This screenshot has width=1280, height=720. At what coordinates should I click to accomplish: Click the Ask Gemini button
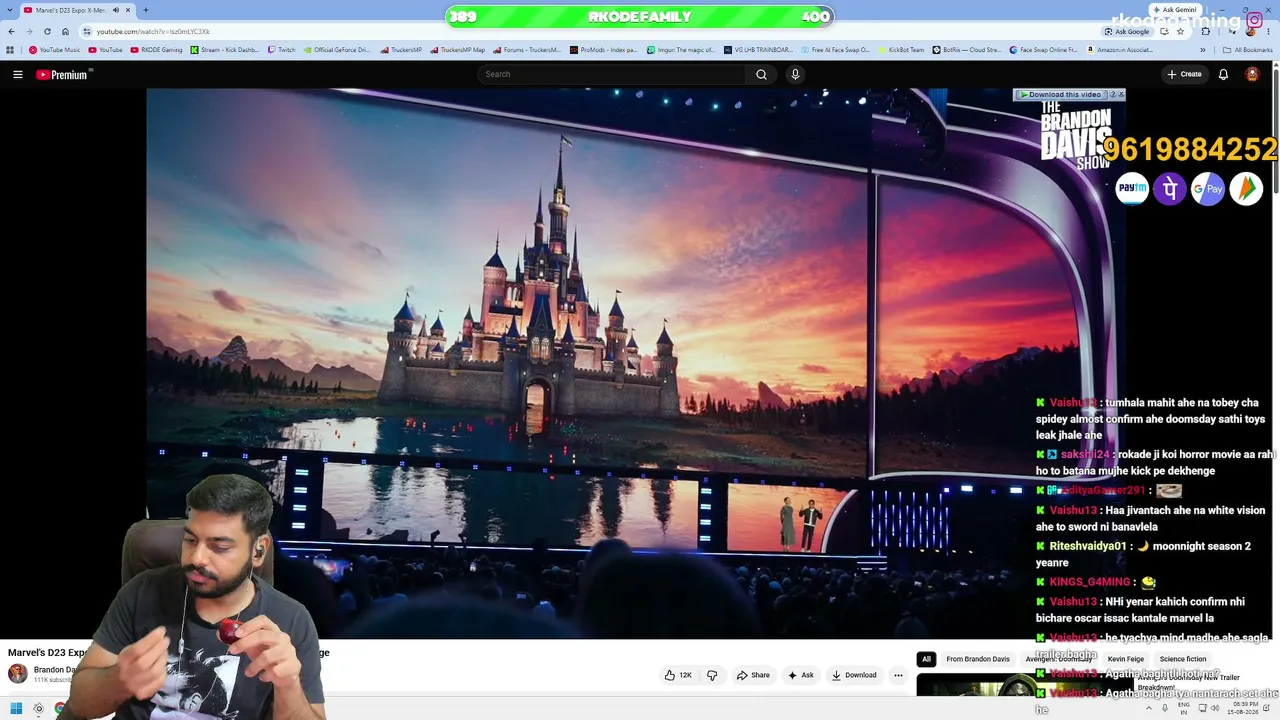(x=1175, y=10)
